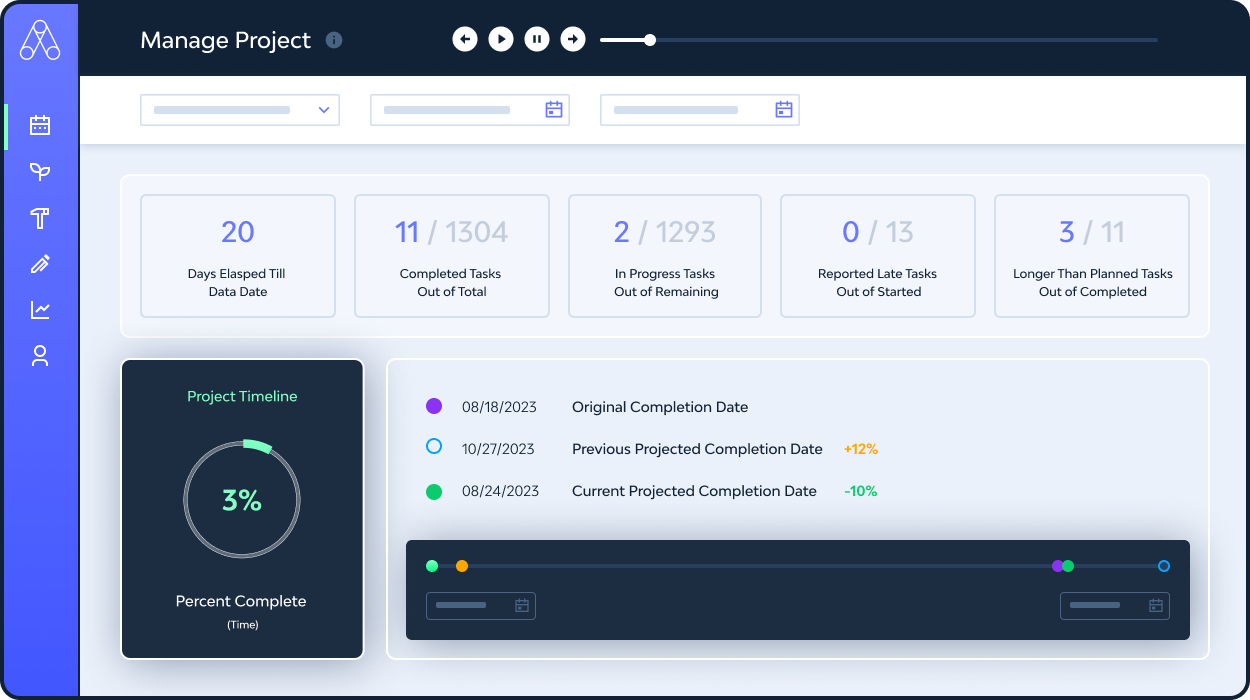This screenshot has width=1250, height=700.
Task: Select the pencil edit icon in sidebar
Action: pos(40,263)
